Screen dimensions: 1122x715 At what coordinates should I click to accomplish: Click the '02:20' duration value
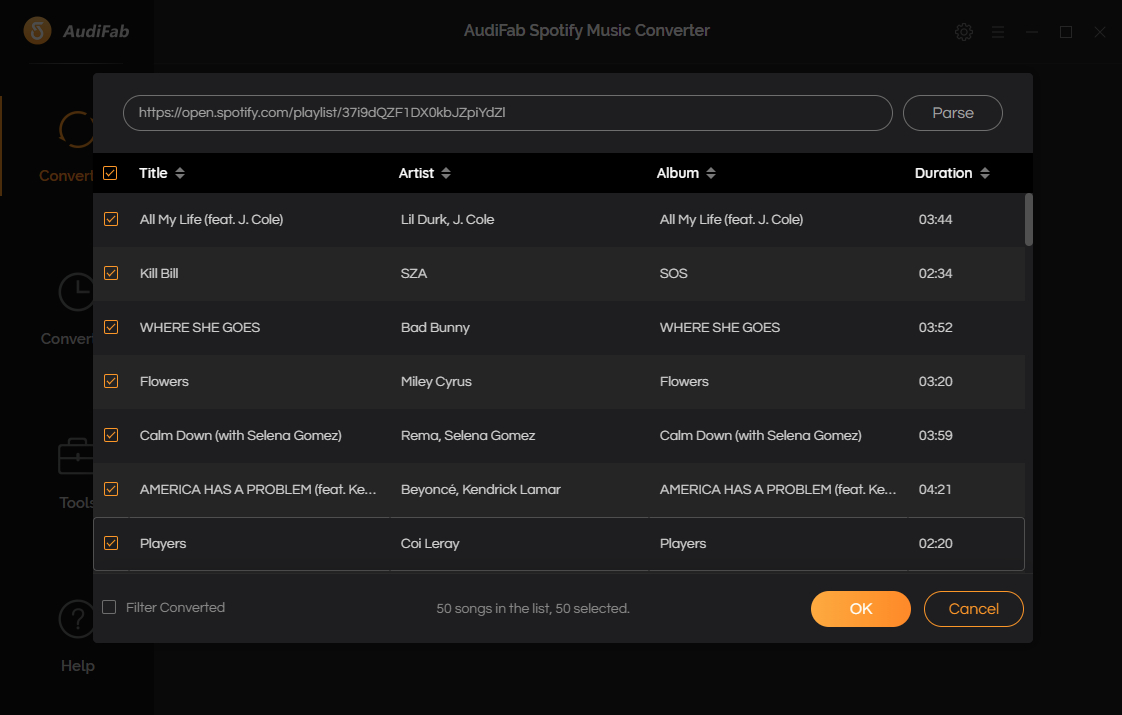coord(935,543)
